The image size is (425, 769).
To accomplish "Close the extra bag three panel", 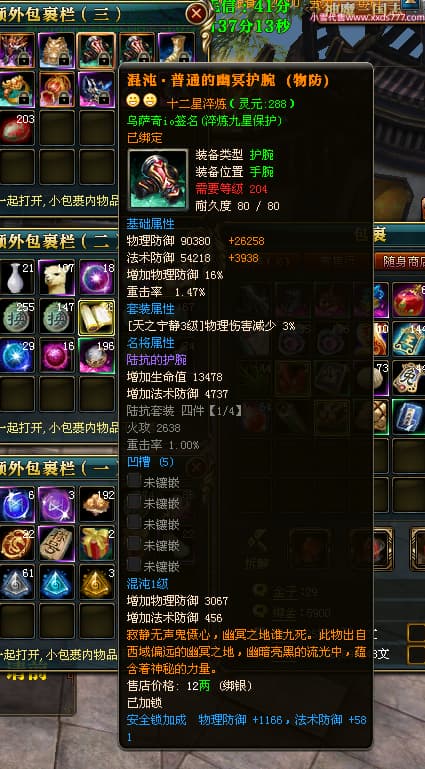I will tap(197, 14).
